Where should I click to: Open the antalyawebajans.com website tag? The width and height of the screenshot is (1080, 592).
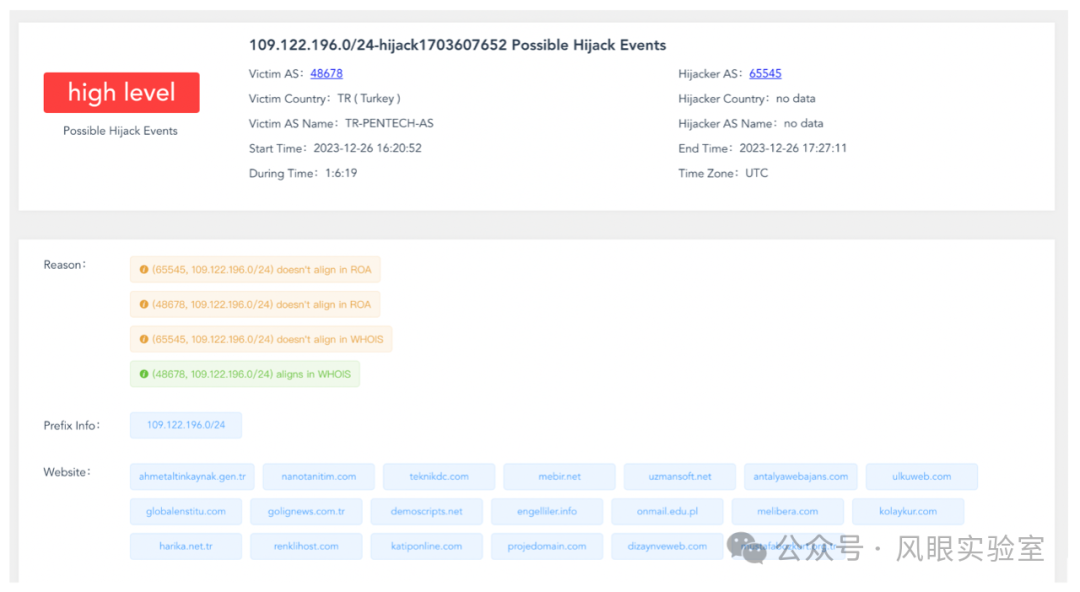tap(800, 477)
